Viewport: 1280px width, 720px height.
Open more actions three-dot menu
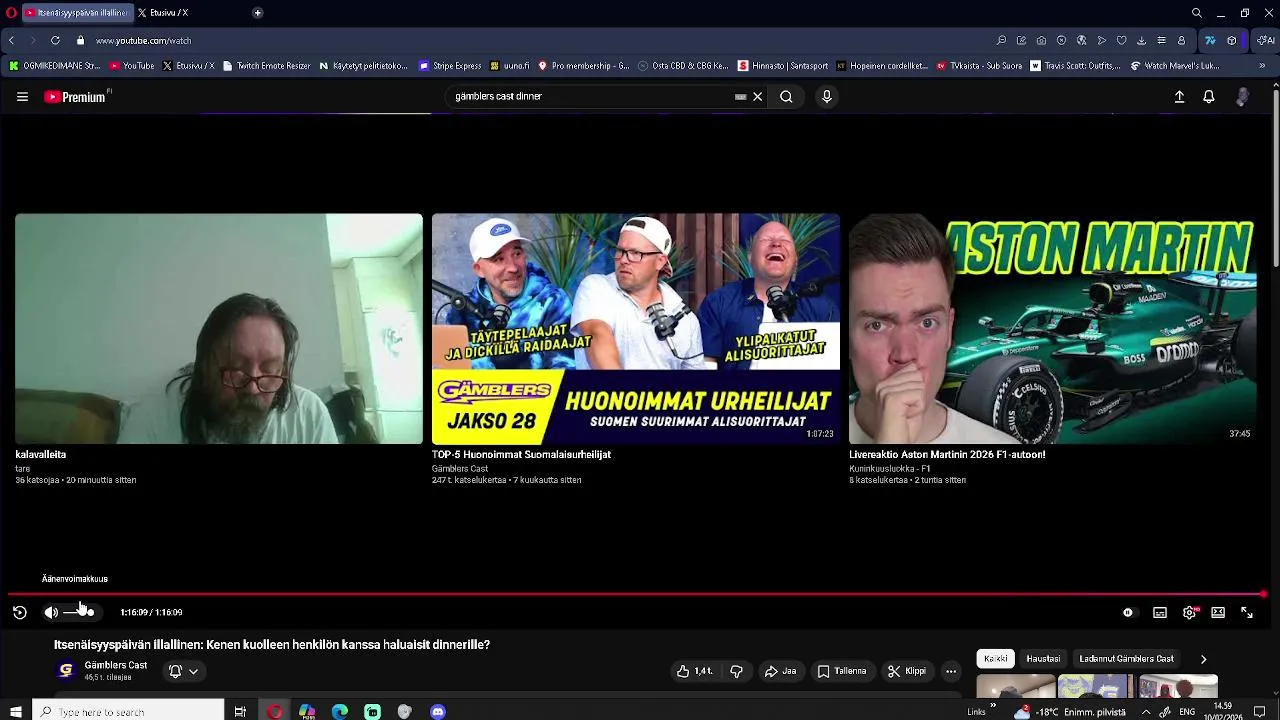(x=951, y=671)
